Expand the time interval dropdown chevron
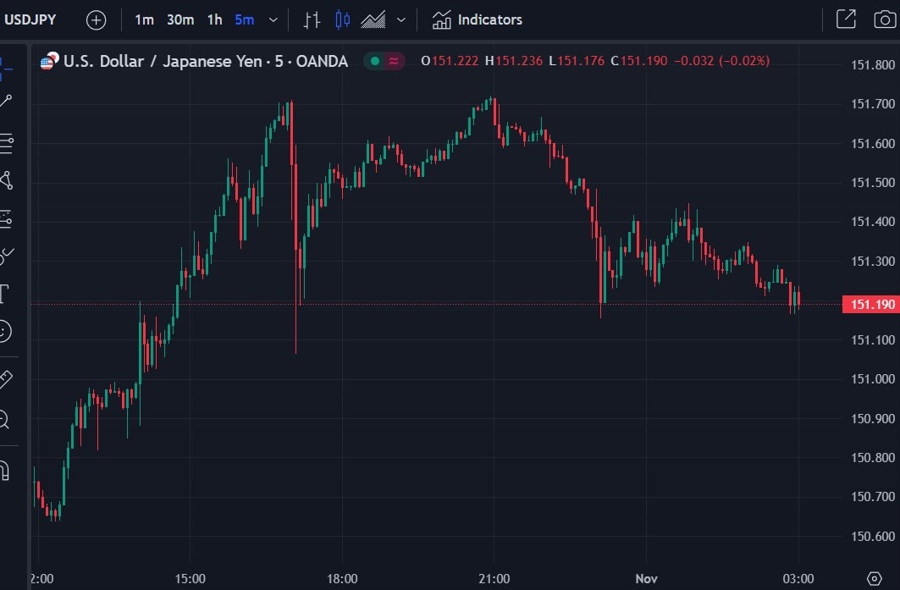Screen dimensions: 900x590 (x=273, y=20)
